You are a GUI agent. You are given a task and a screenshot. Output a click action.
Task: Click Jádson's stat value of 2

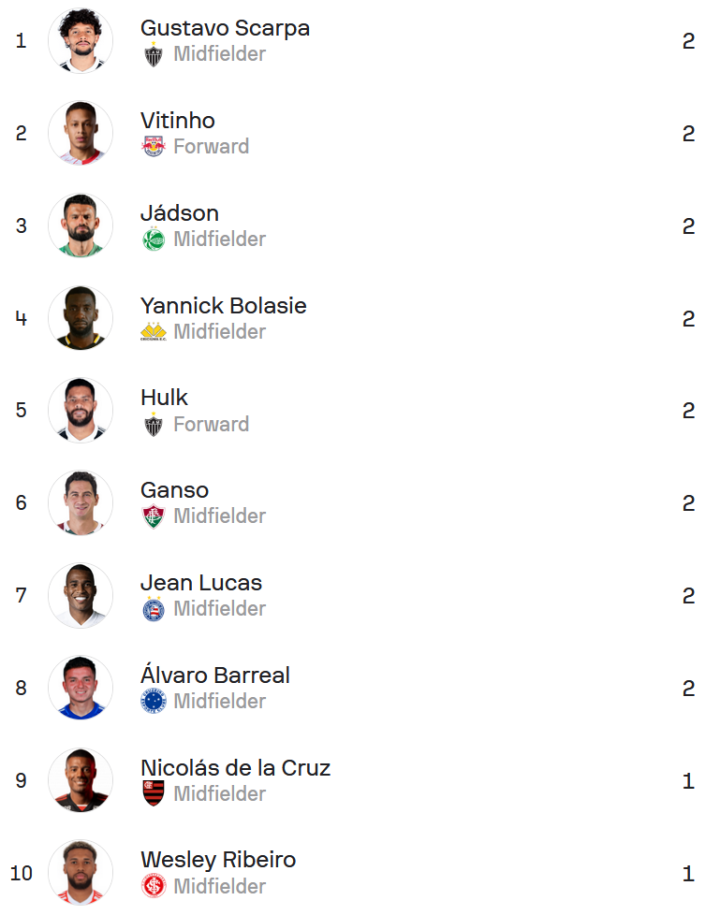click(x=688, y=227)
